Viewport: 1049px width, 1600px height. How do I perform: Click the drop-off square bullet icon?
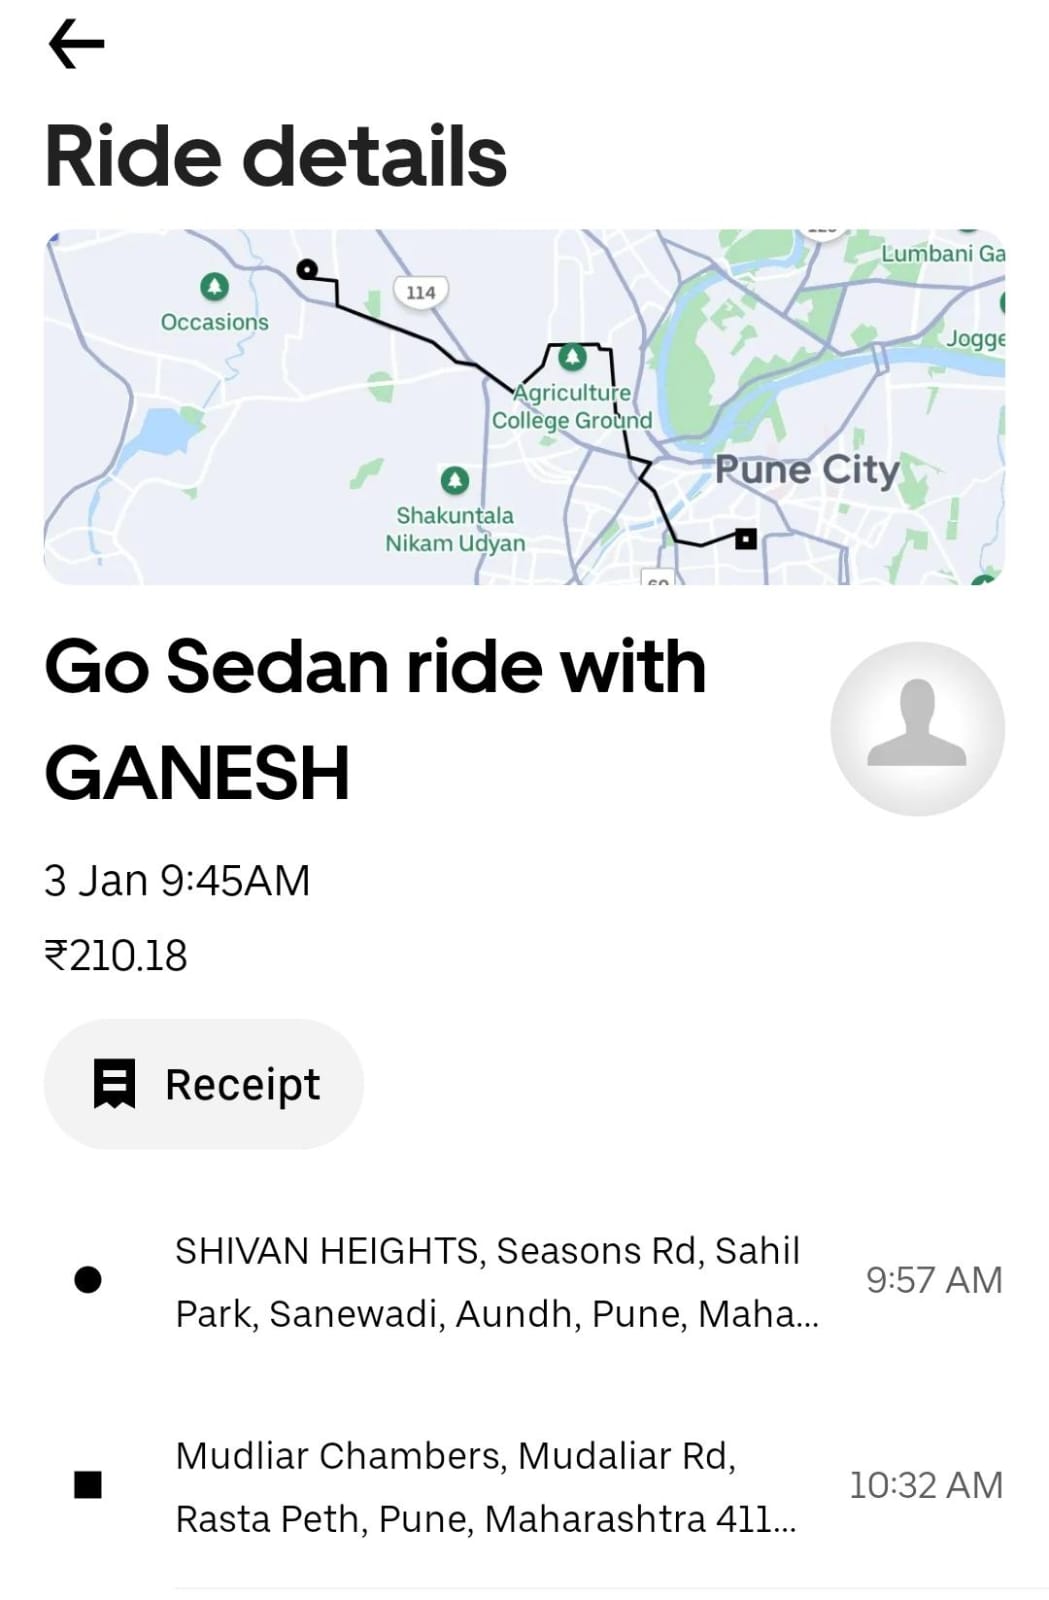88,1485
